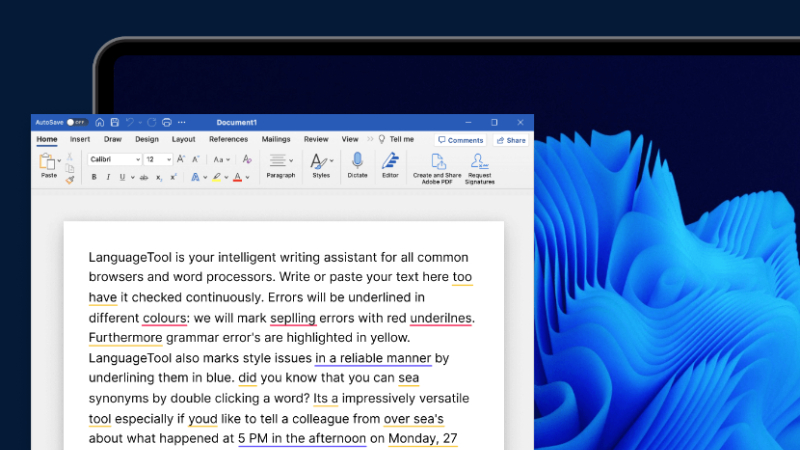Undo the last action

point(130,122)
